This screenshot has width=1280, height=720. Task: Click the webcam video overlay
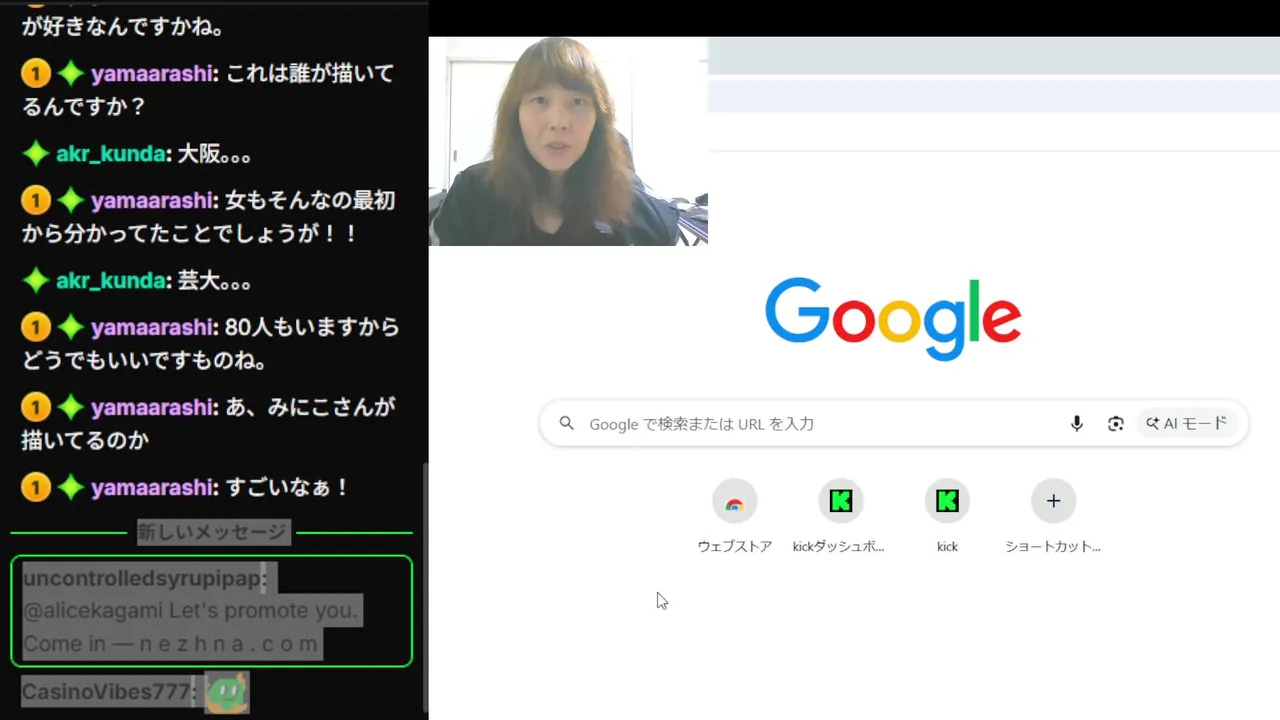tap(568, 141)
